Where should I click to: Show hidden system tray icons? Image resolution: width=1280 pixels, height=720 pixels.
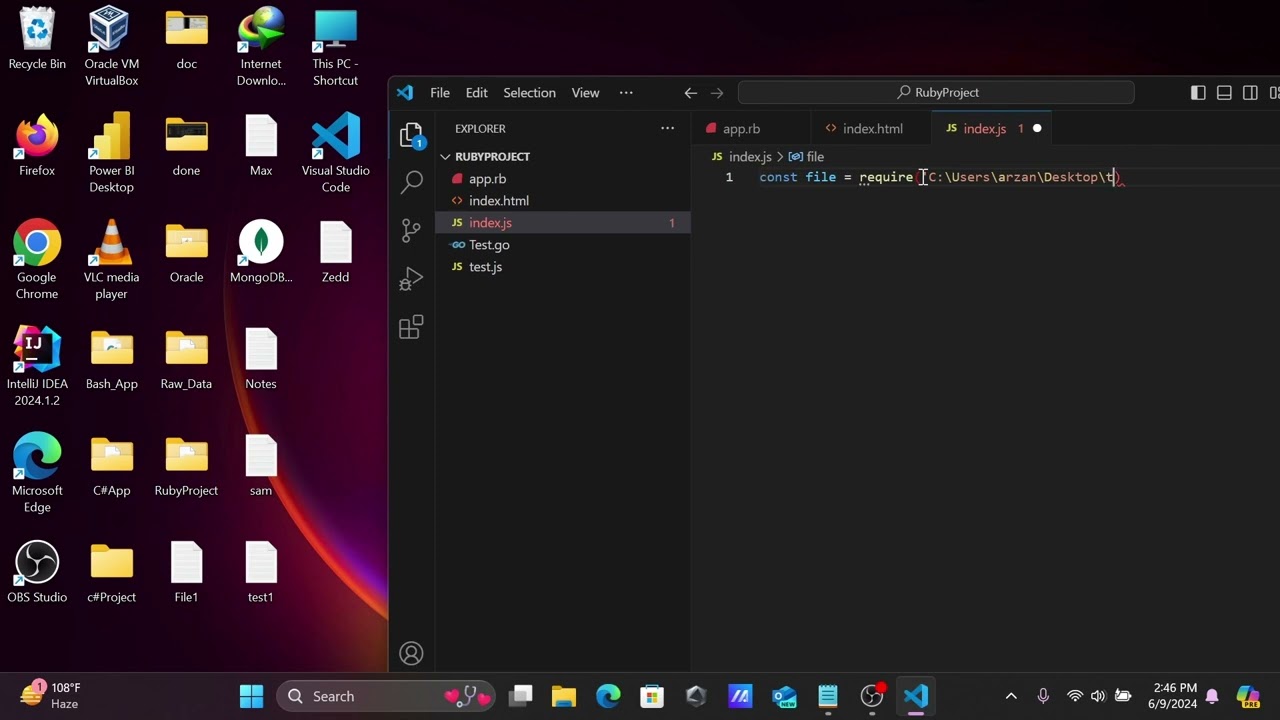1011,696
